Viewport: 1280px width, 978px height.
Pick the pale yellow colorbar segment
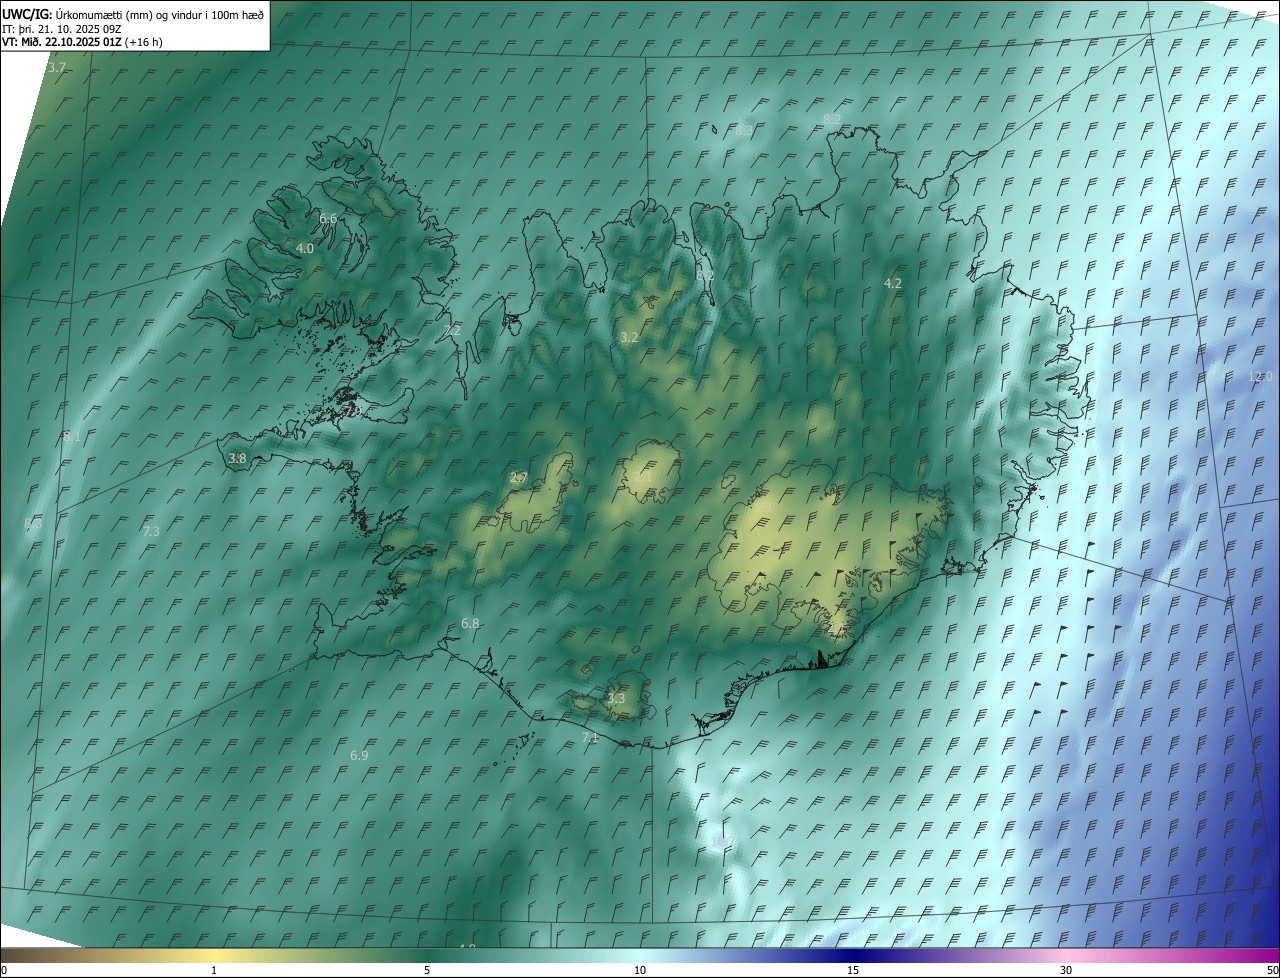point(214,956)
